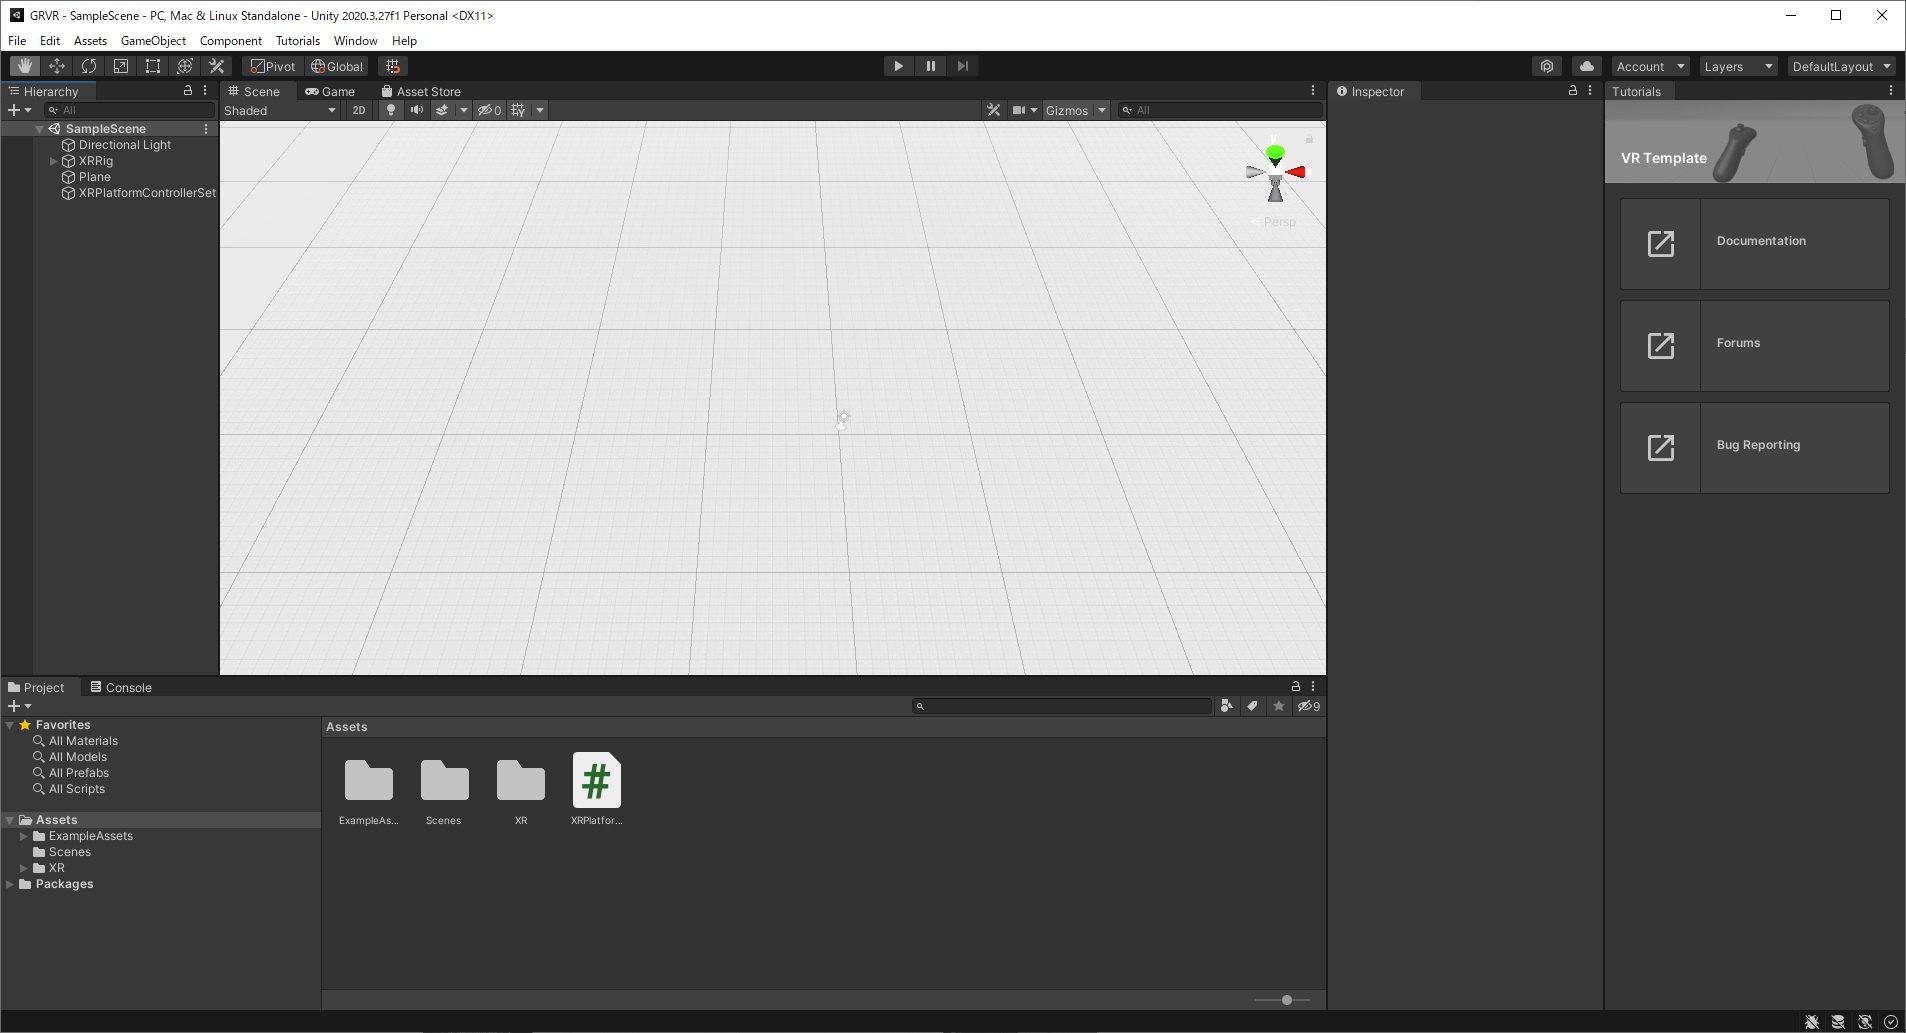
Task: Open the Bug Reporting link card
Action: click(1755, 448)
